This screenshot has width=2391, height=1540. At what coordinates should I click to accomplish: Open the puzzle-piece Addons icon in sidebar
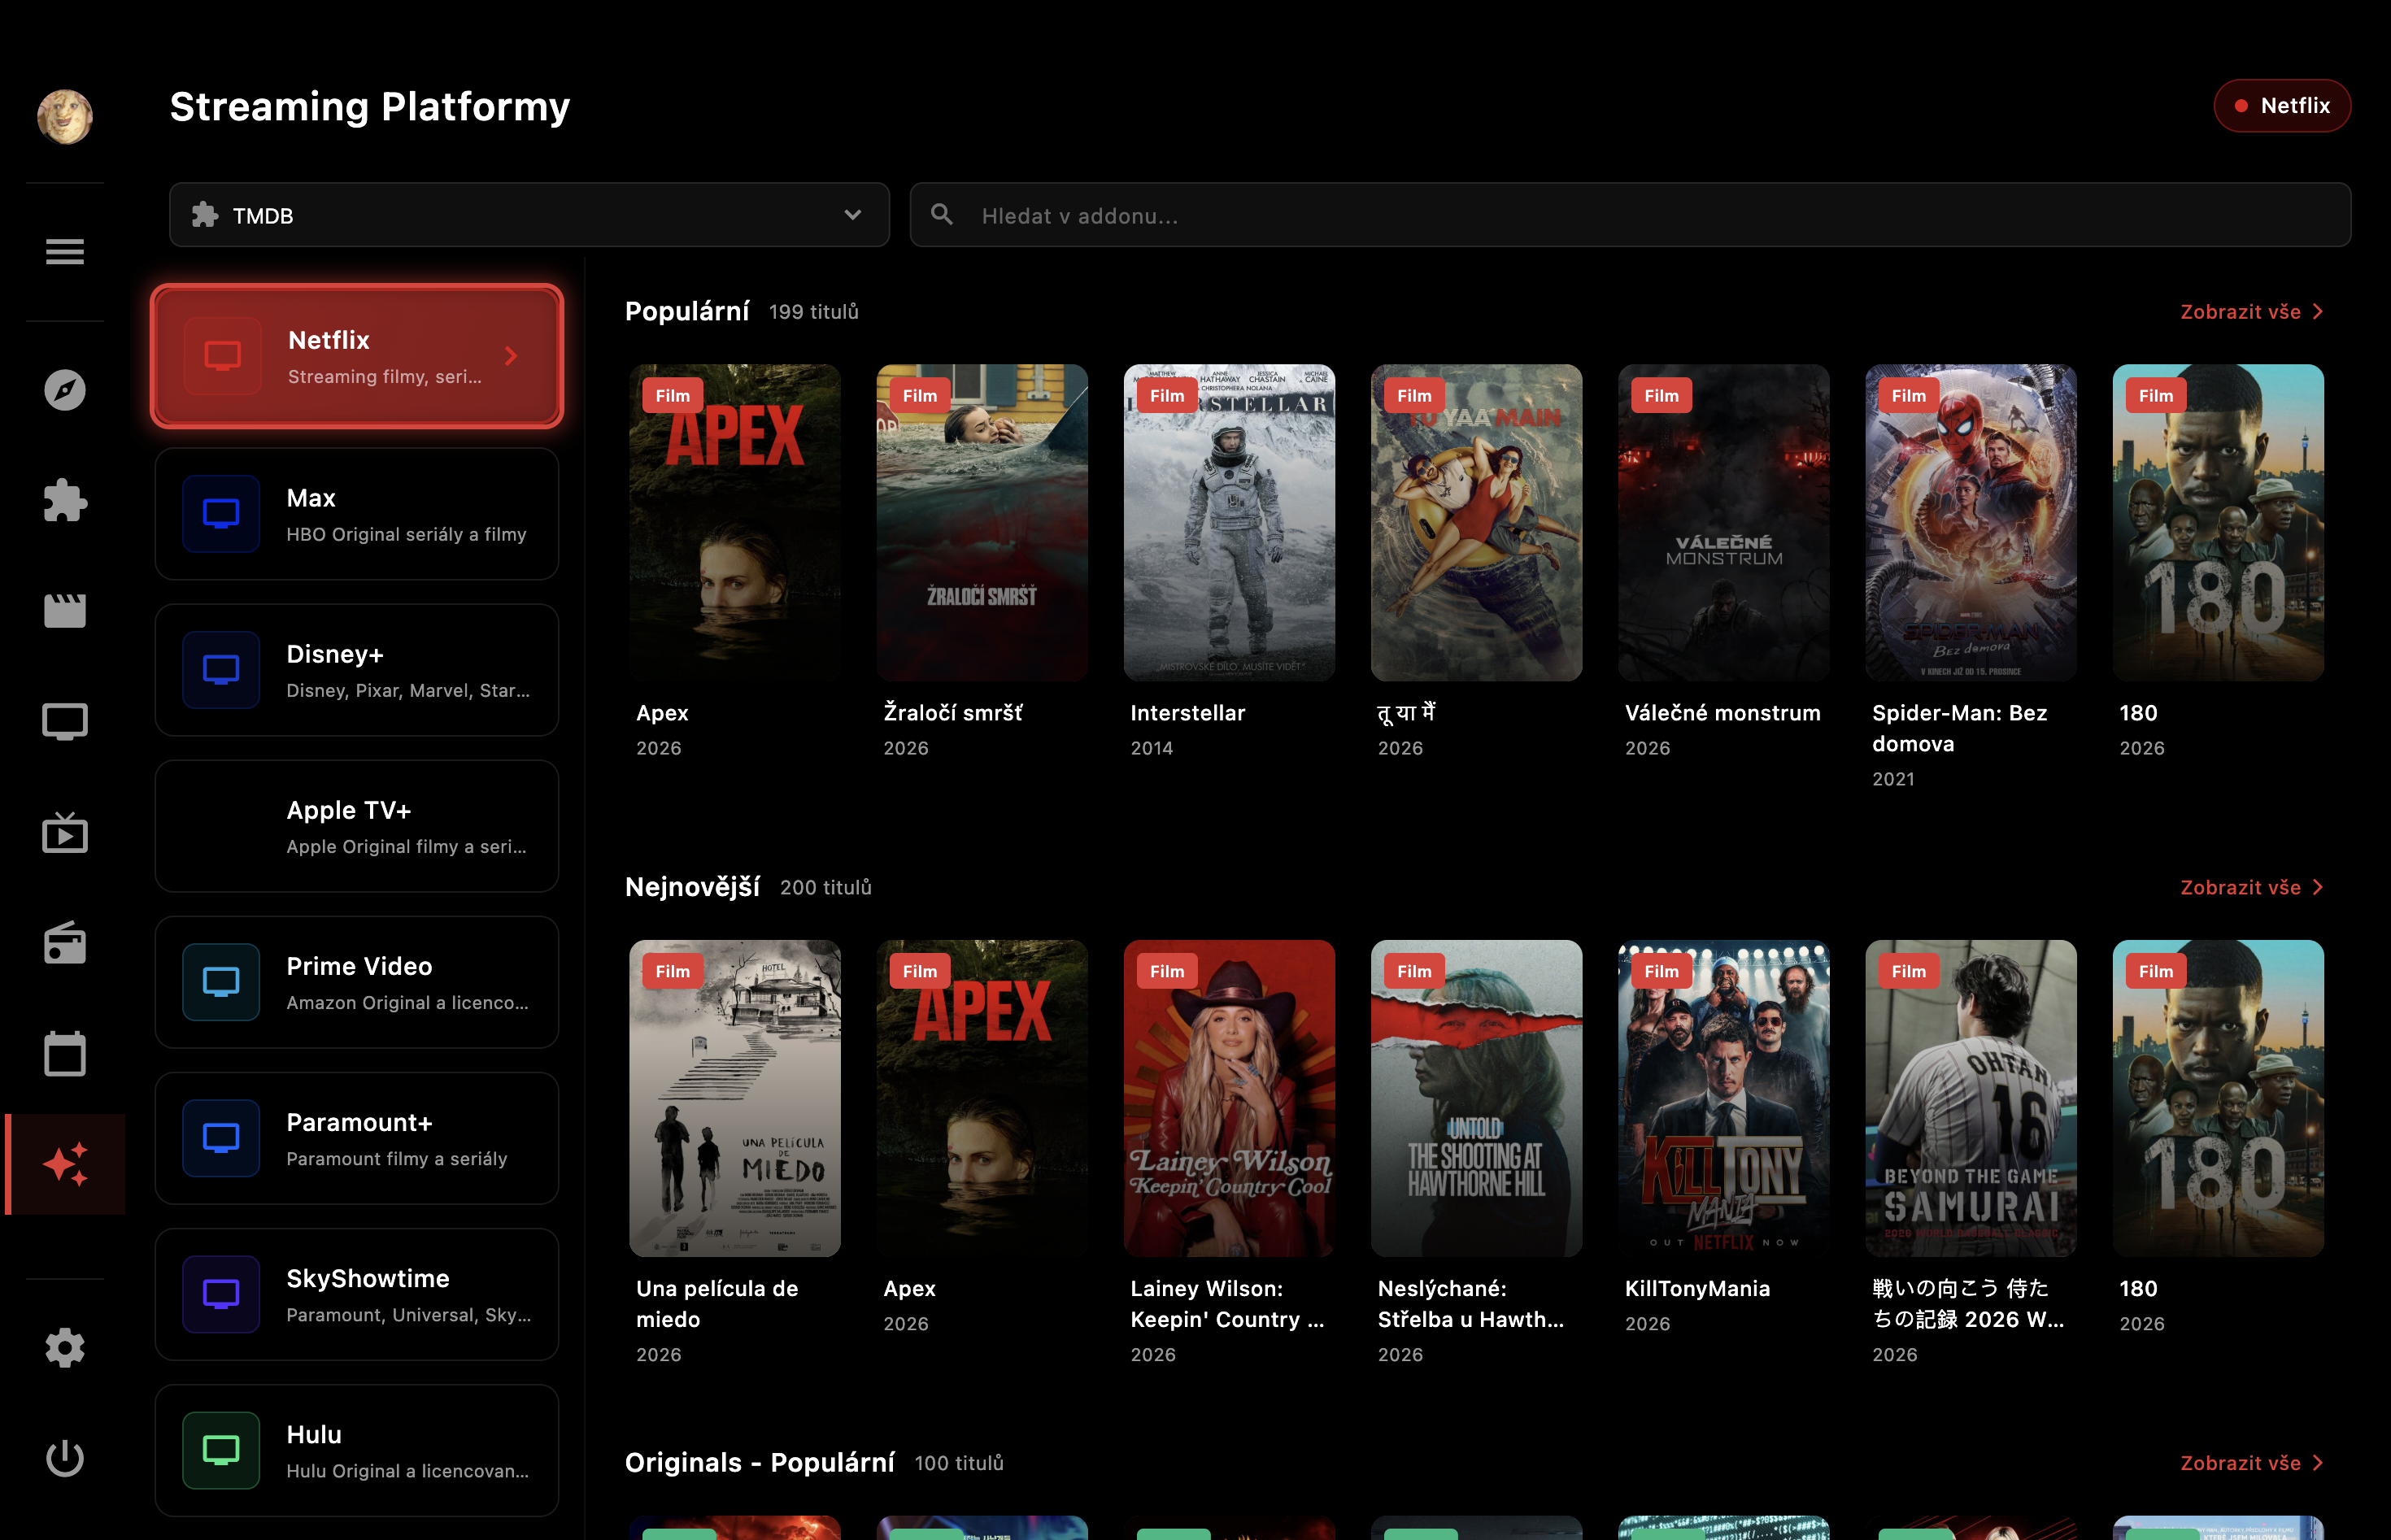tap(65, 500)
